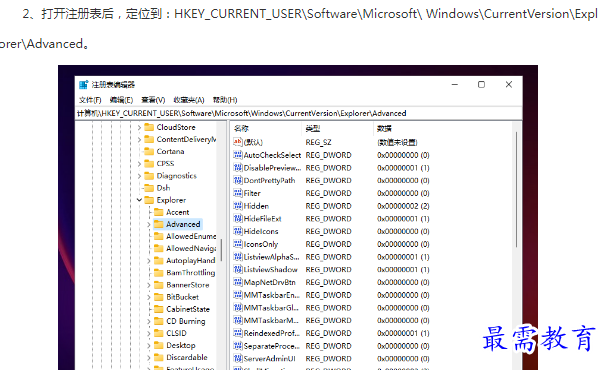Collapse the Explorer tree node

[x=139, y=200]
